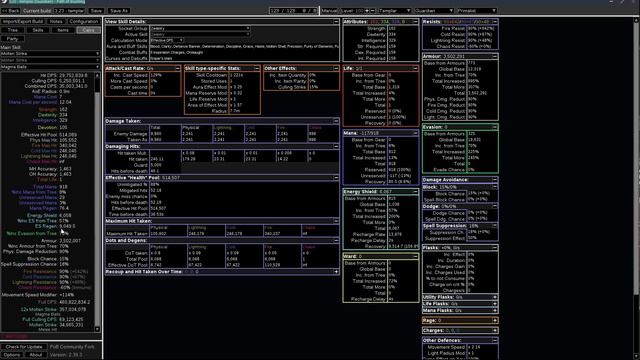Collapse the Energy Shield section
Viewport: 640px width, 360px height.
(x=415, y=191)
